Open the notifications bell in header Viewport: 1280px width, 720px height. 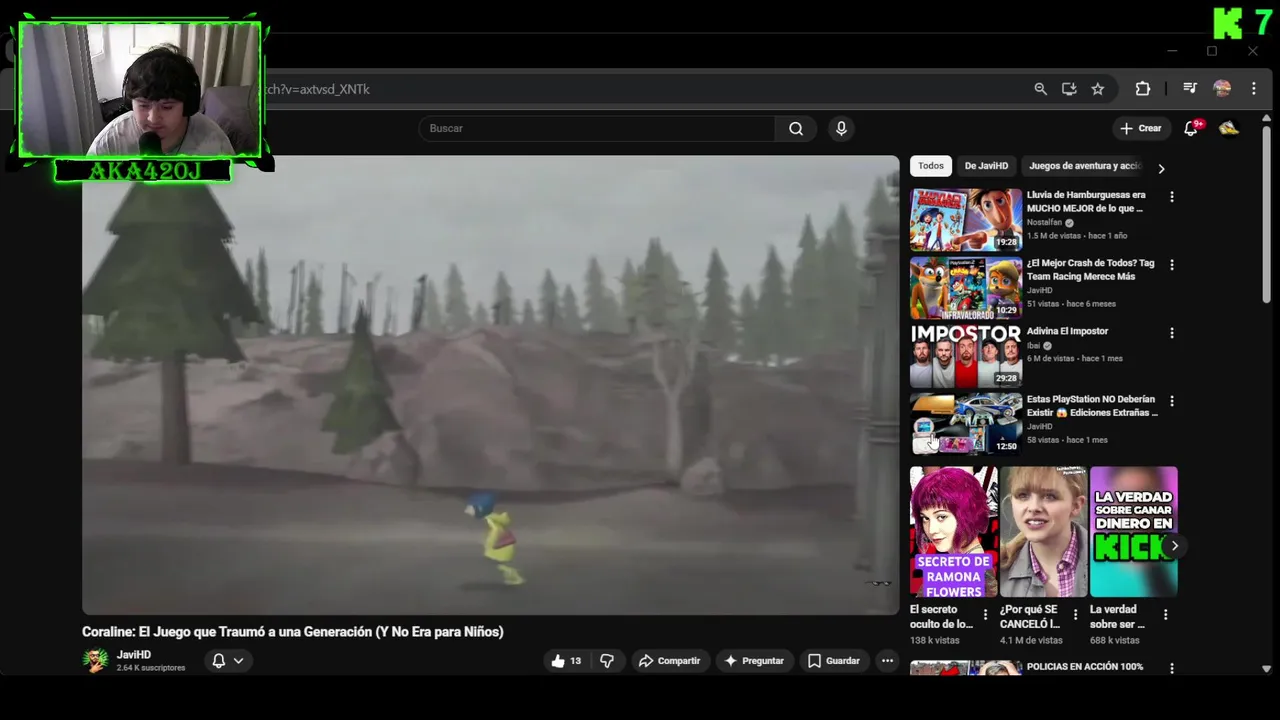click(x=1191, y=128)
